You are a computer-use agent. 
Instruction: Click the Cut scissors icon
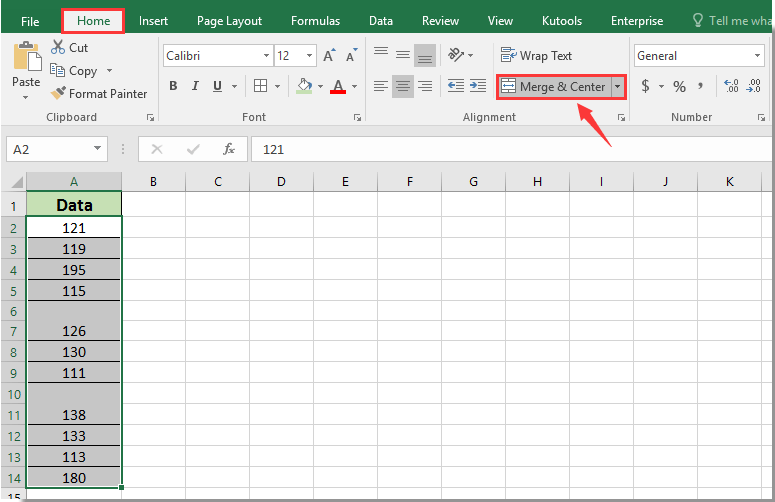pos(58,47)
